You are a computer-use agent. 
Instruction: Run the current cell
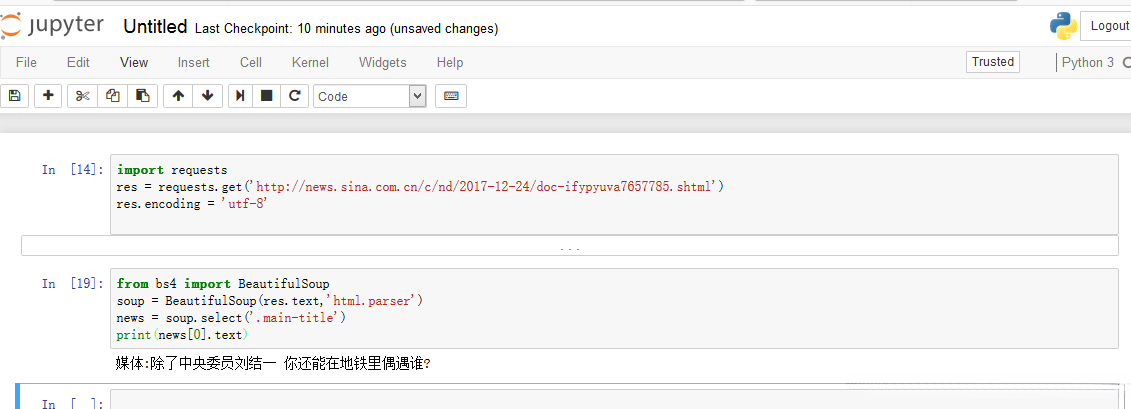240,96
